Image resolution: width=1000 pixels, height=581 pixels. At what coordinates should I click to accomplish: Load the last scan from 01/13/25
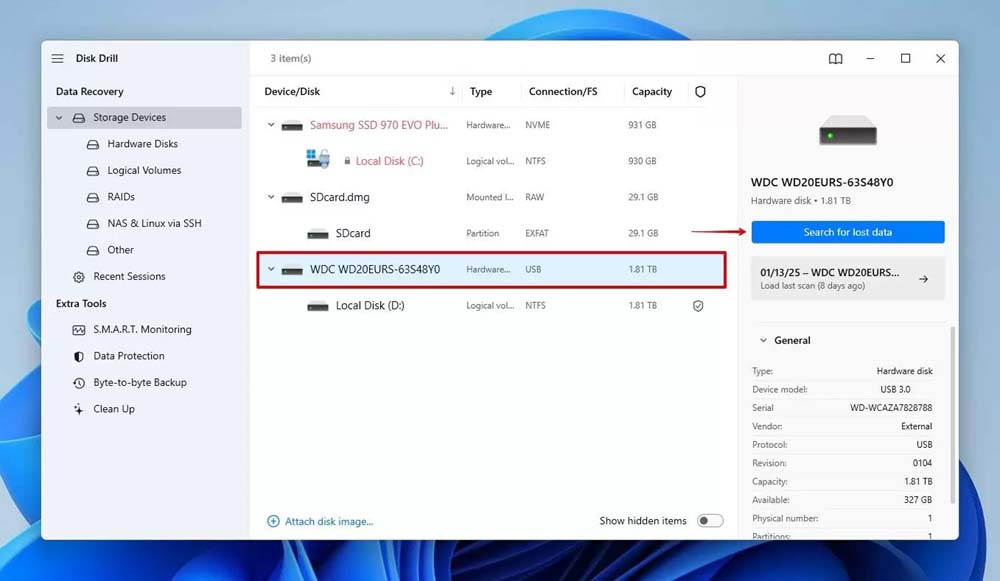[x=847, y=278]
